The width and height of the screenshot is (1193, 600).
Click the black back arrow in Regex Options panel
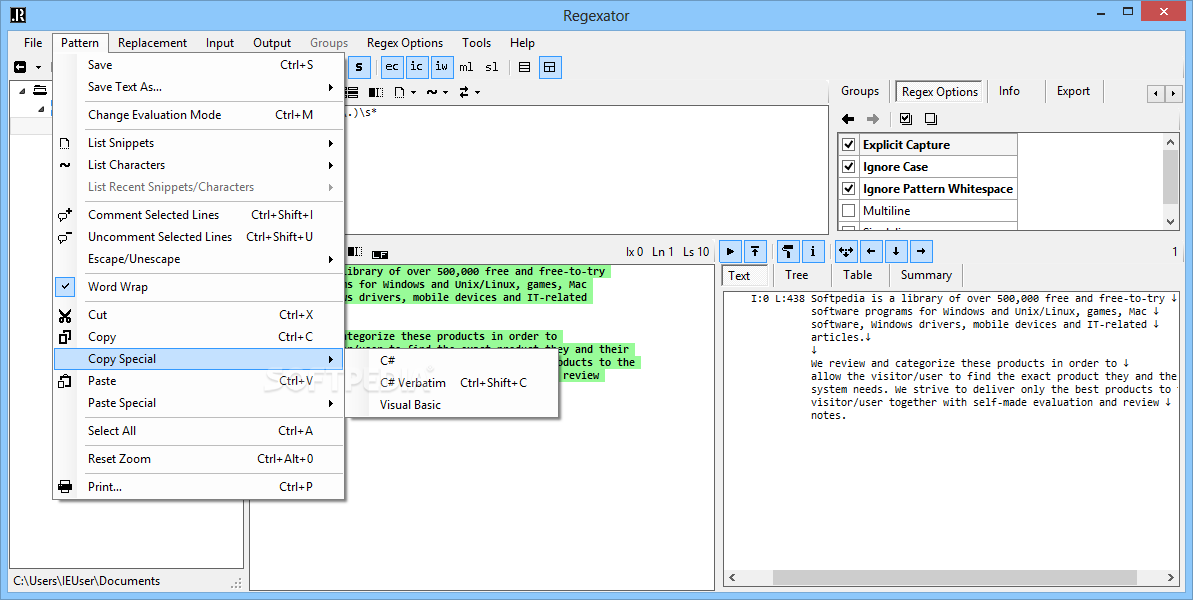(x=848, y=119)
